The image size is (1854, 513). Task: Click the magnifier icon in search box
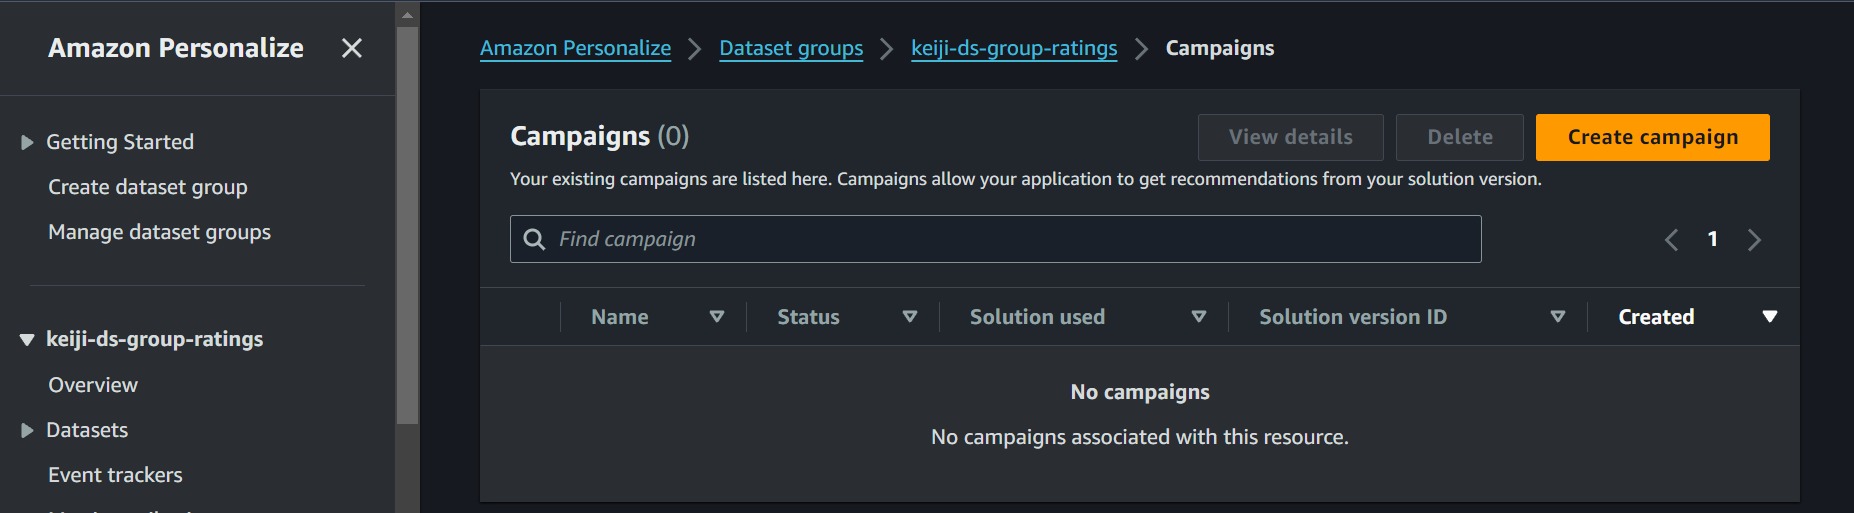535,240
